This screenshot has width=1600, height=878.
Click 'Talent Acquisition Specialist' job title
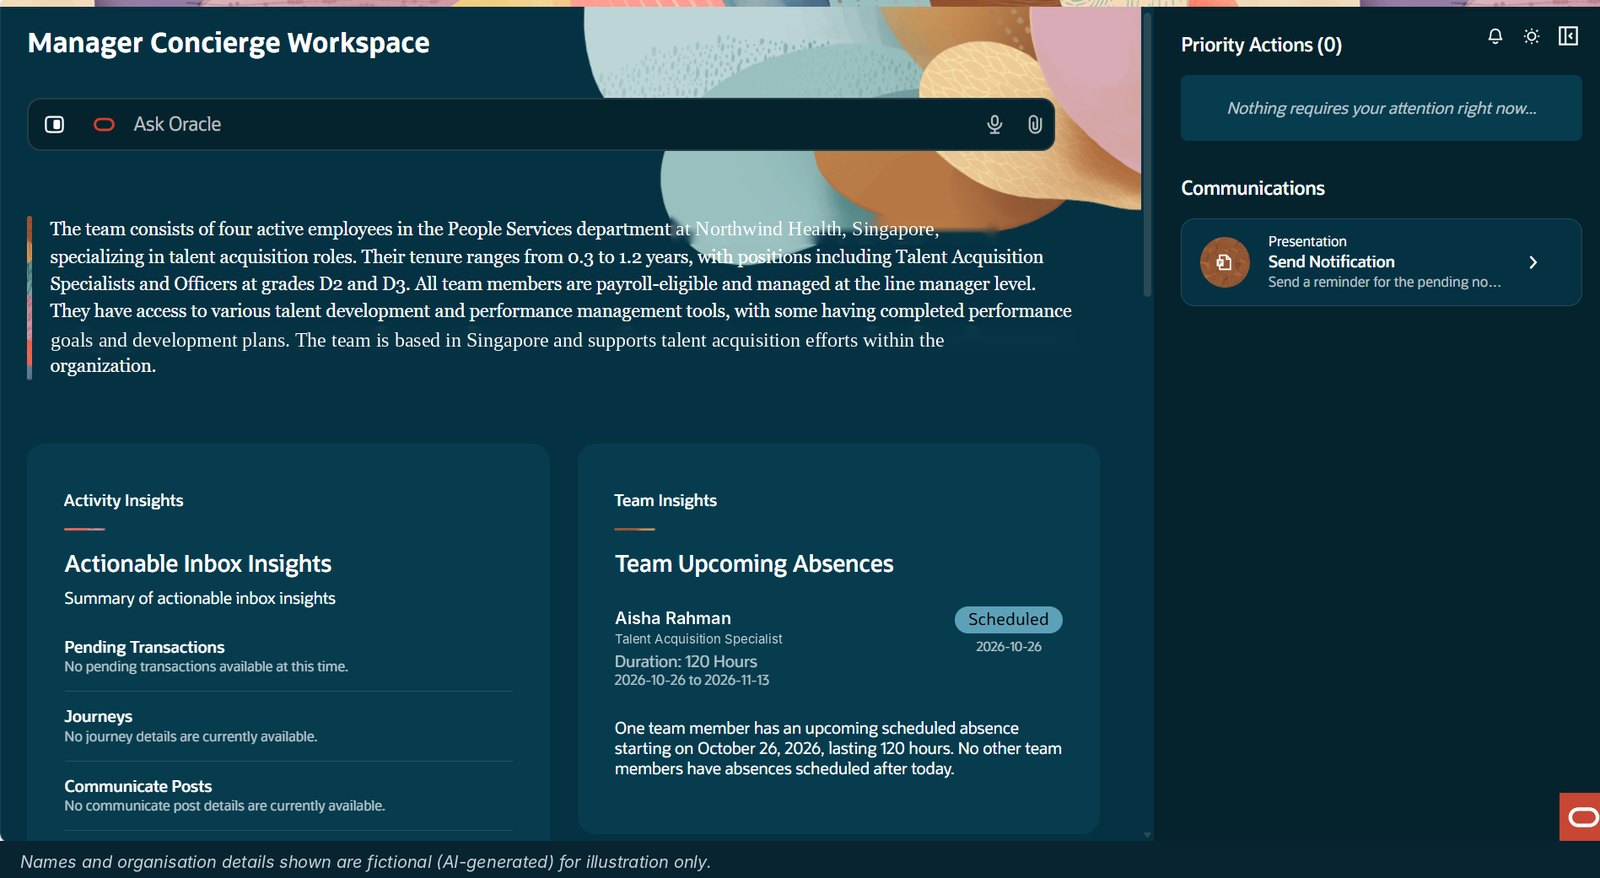tap(698, 639)
